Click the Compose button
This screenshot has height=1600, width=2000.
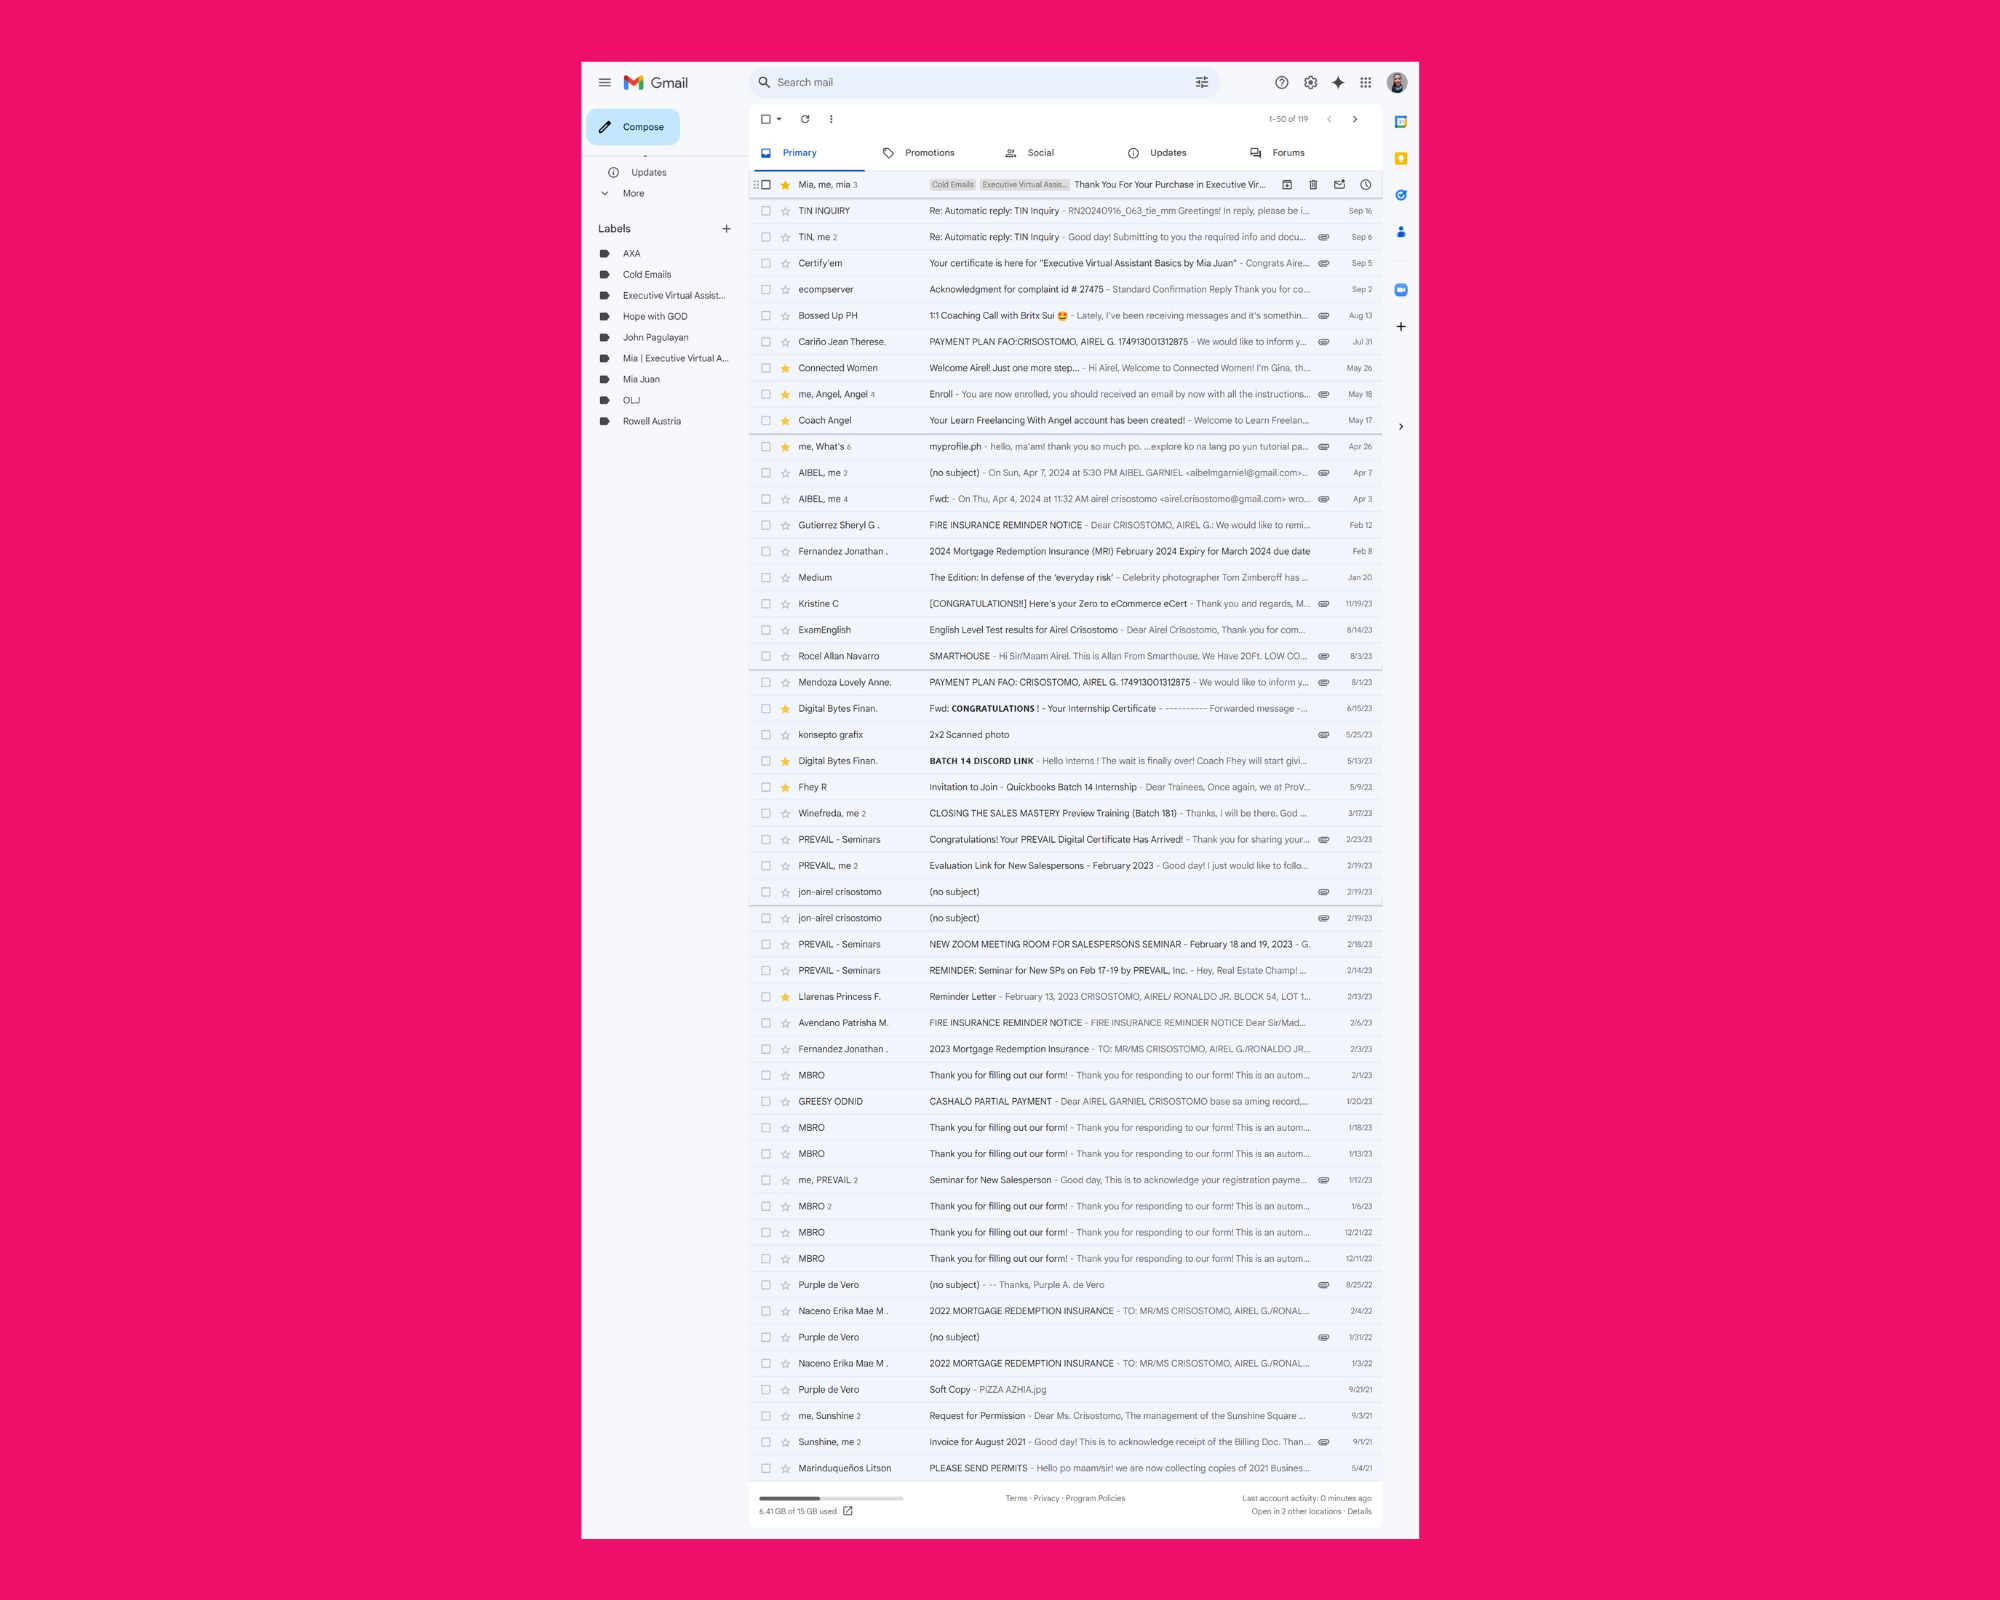[x=633, y=127]
